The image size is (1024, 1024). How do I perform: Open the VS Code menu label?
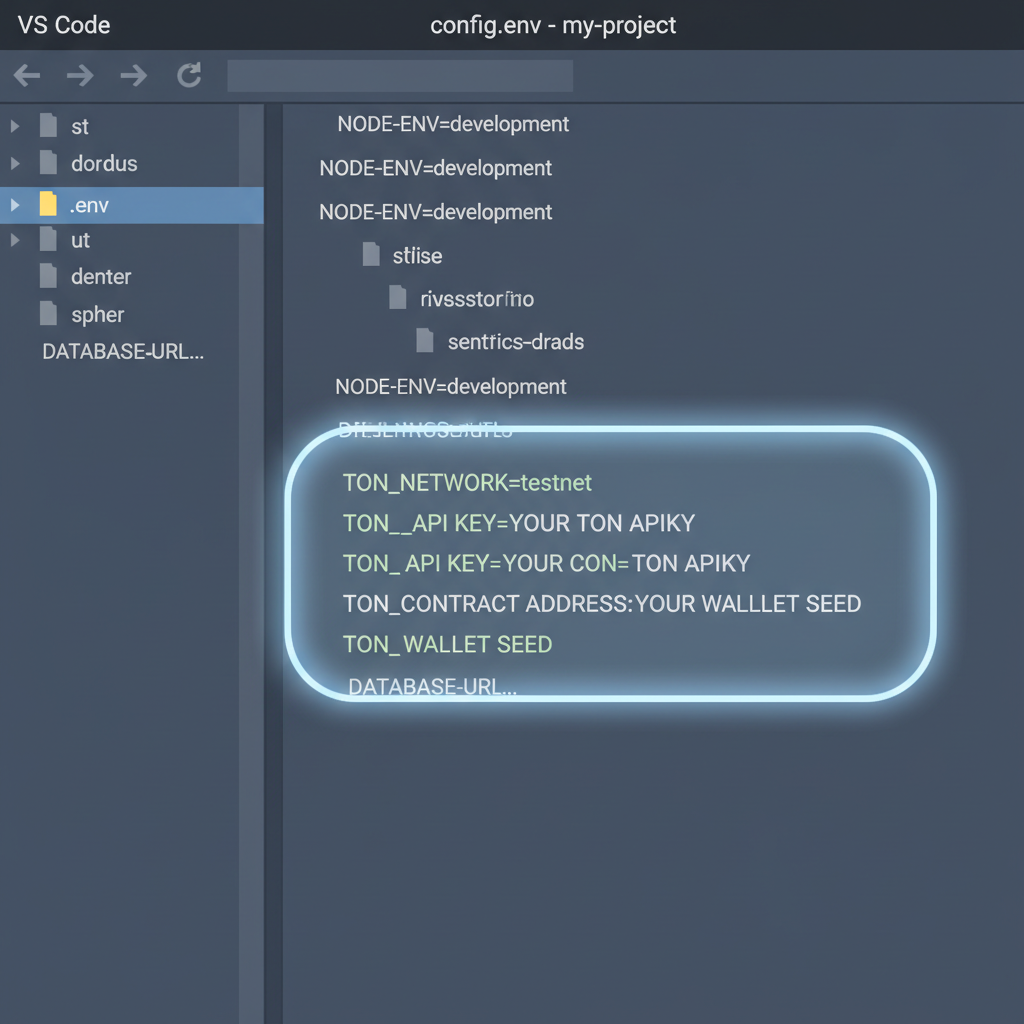coord(62,25)
